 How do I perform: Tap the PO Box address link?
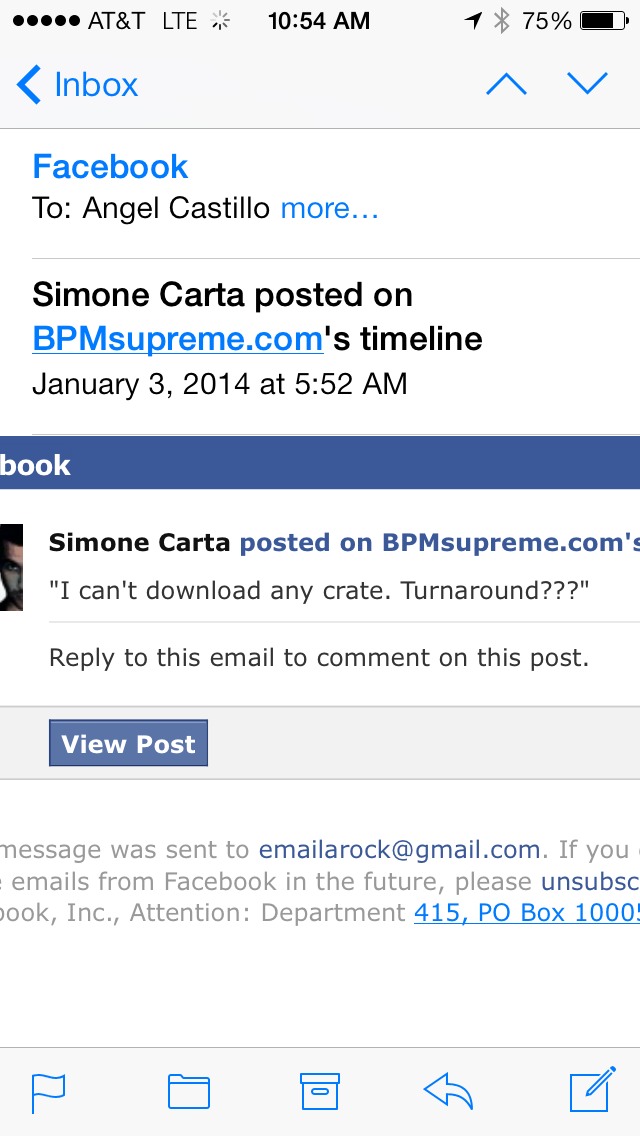pos(526,912)
